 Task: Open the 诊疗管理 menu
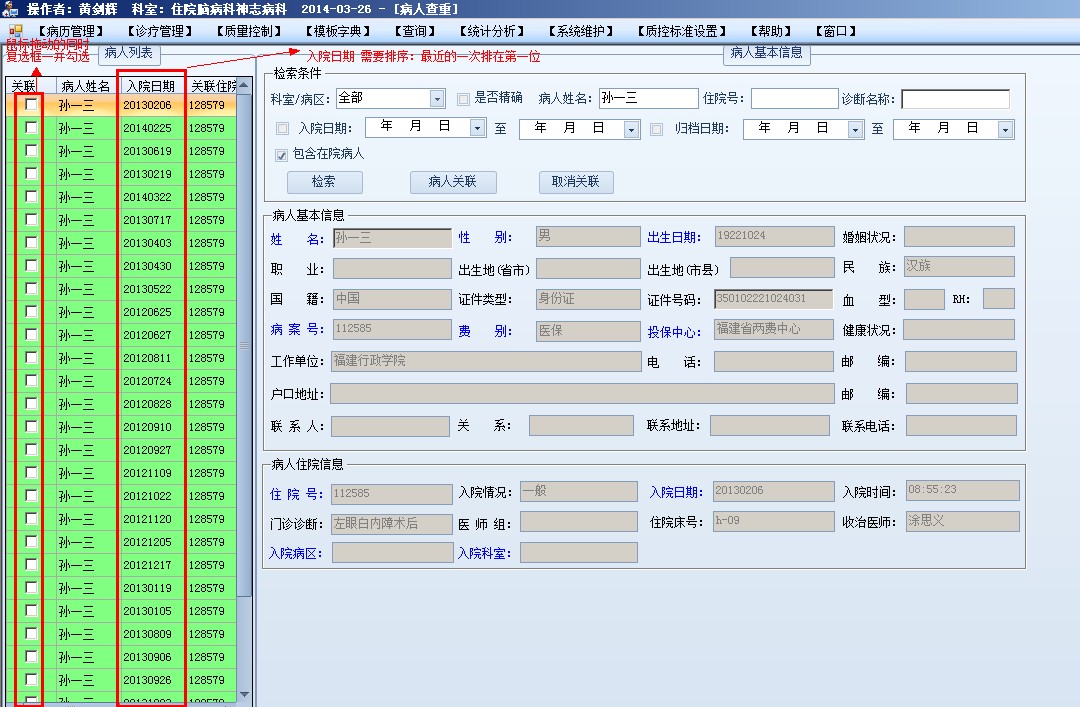pyautogui.click(x=160, y=31)
